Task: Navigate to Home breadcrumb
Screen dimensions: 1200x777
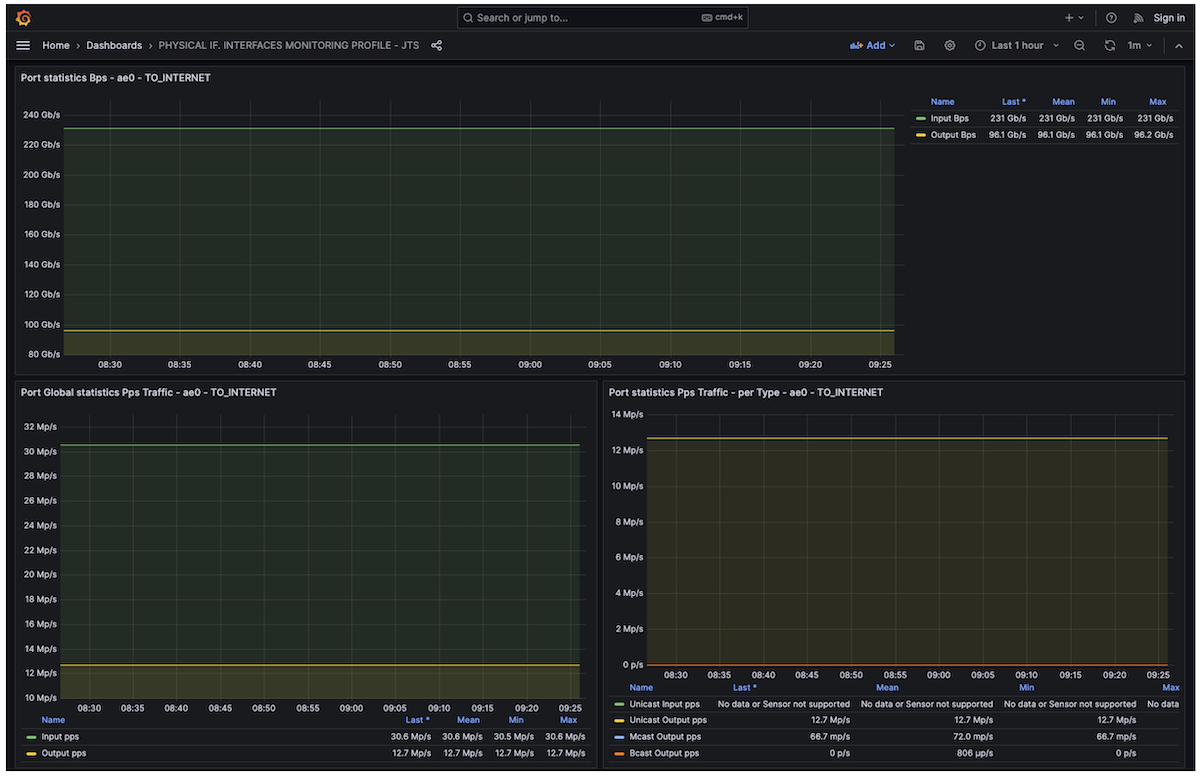Action: tap(55, 45)
